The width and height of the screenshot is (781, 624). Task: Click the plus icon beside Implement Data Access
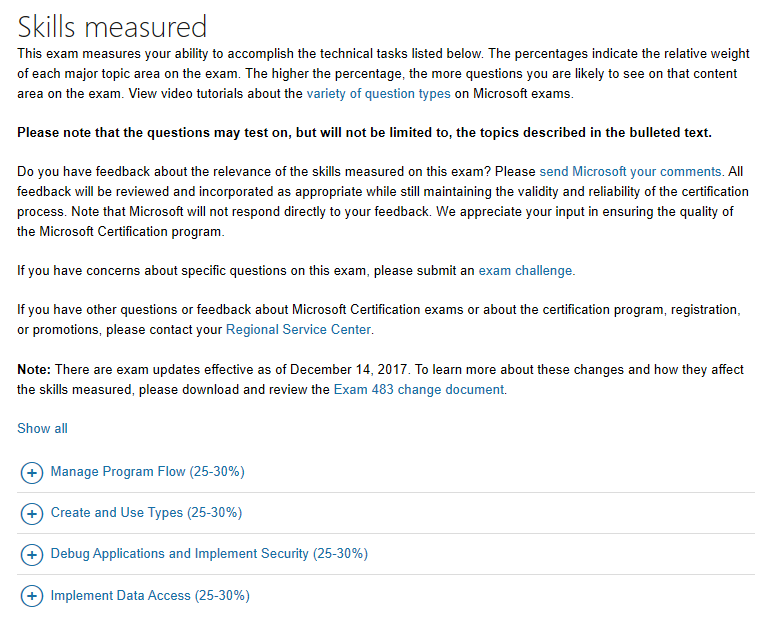(31, 596)
